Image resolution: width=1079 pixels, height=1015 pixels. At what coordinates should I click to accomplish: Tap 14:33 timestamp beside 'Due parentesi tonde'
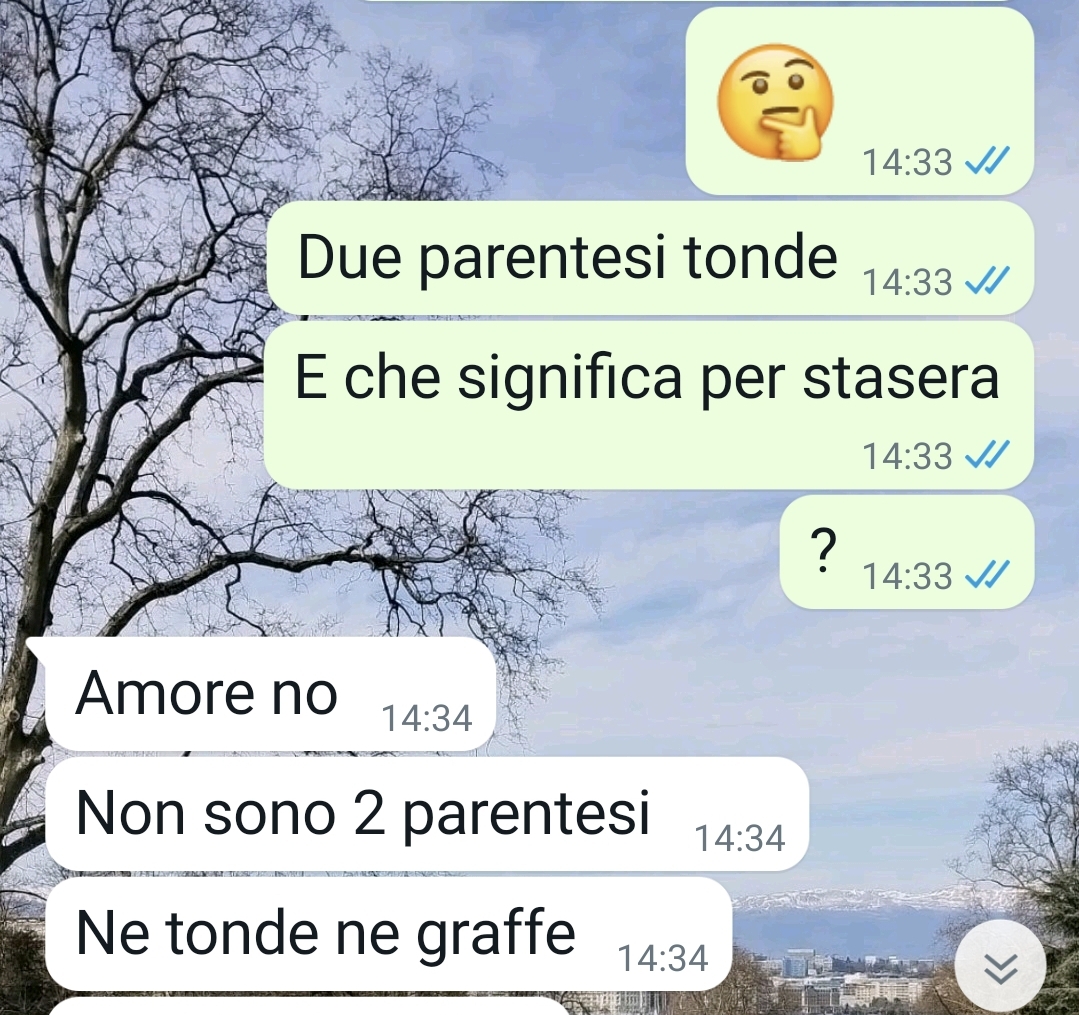click(x=907, y=282)
